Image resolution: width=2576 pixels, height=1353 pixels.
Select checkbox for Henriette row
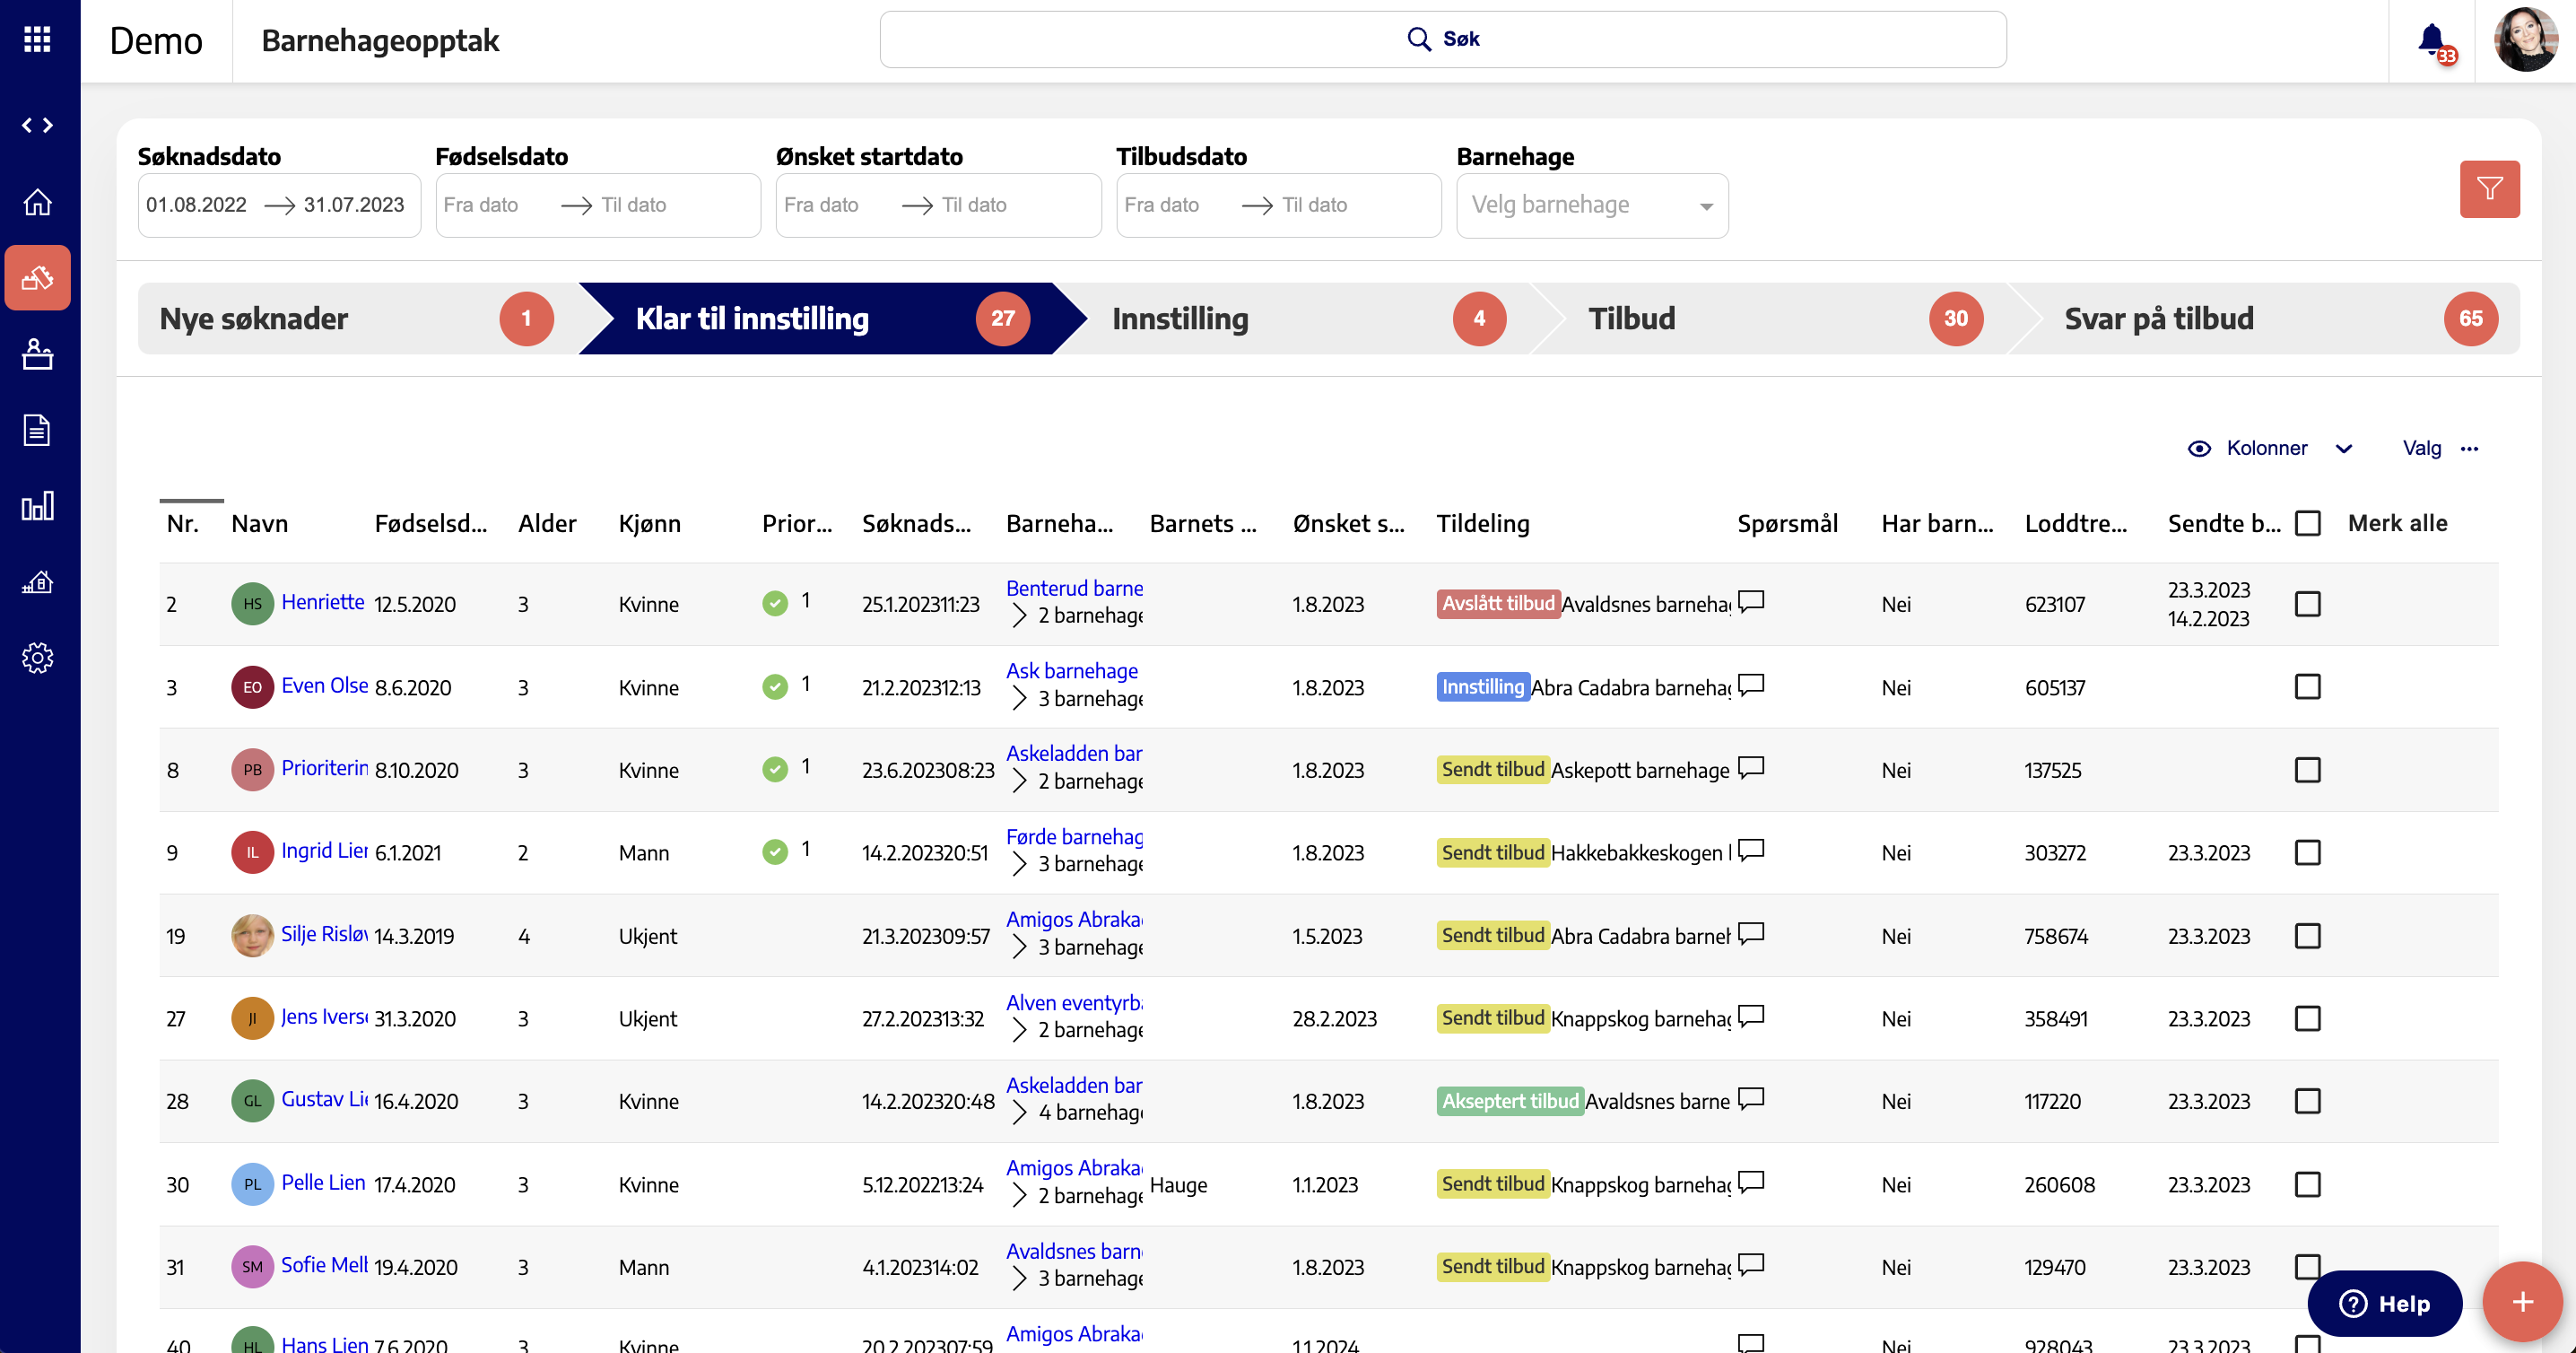(2307, 604)
